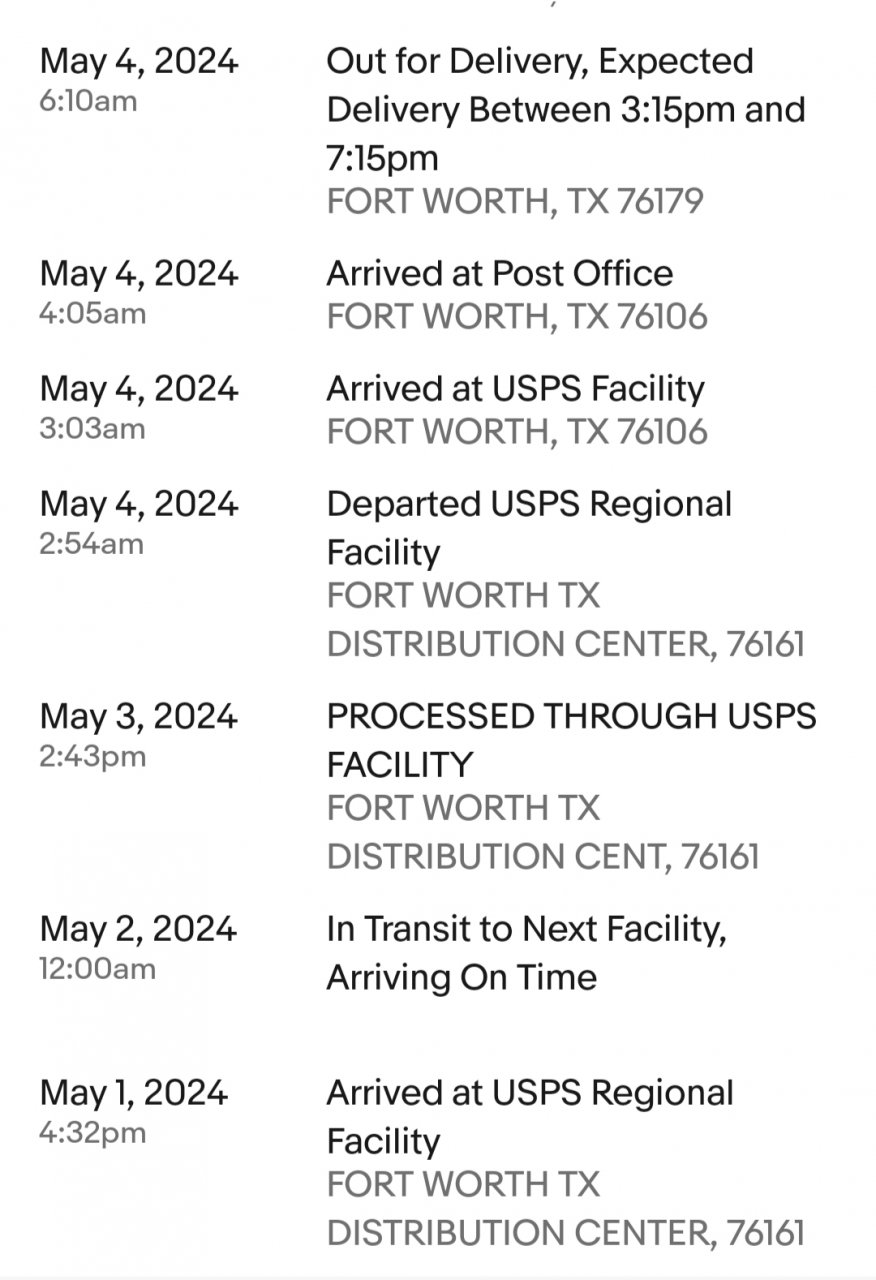Click the May 3, 2024 date
Screen dimensions: 876x1280
pos(138,716)
